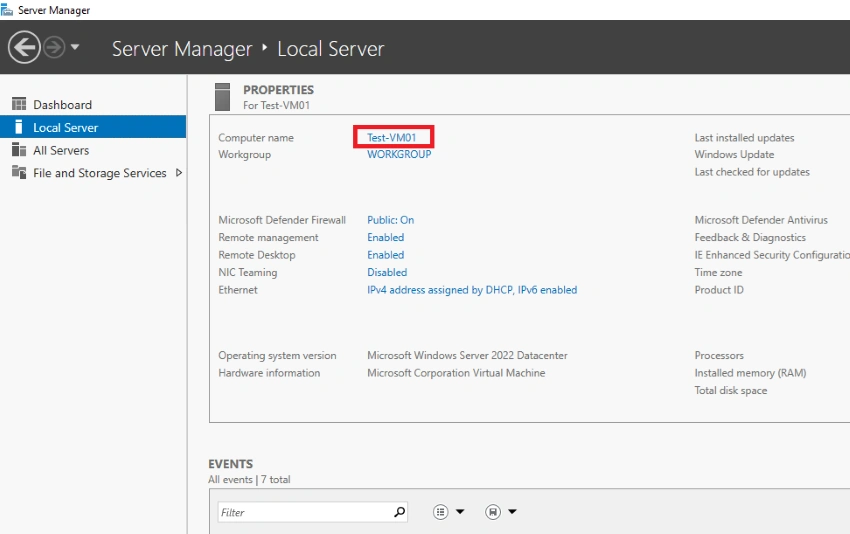The image size is (850, 534).
Task: Click the Installed memory (RAM) label
Action: pos(750,372)
